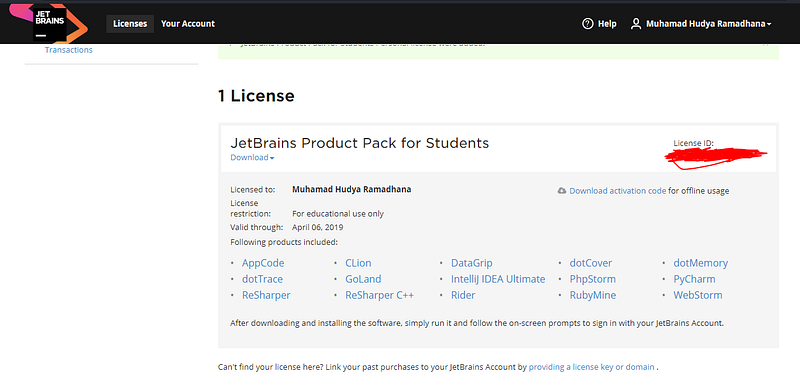Open the PhpStorm product link
The width and height of the screenshot is (800, 381).
point(593,280)
